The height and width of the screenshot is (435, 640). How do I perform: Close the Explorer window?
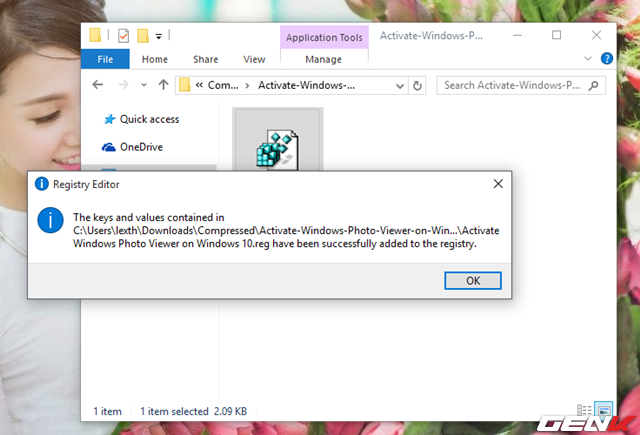tap(596, 36)
